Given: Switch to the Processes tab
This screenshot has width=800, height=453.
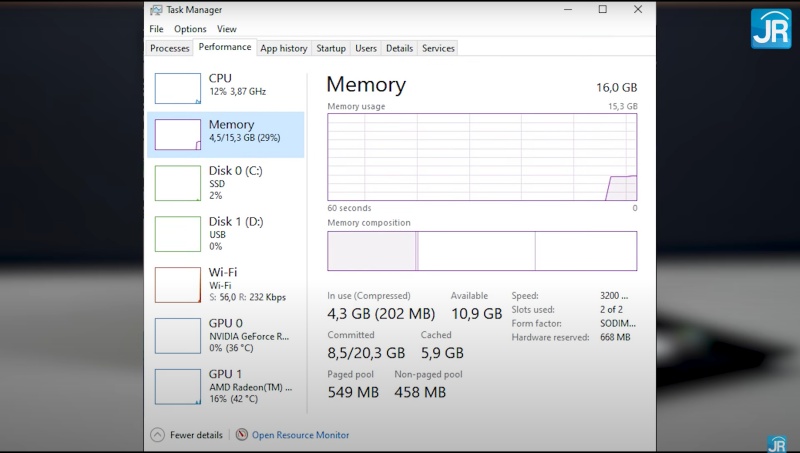Looking at the screenshot, I should pos(169,48).
